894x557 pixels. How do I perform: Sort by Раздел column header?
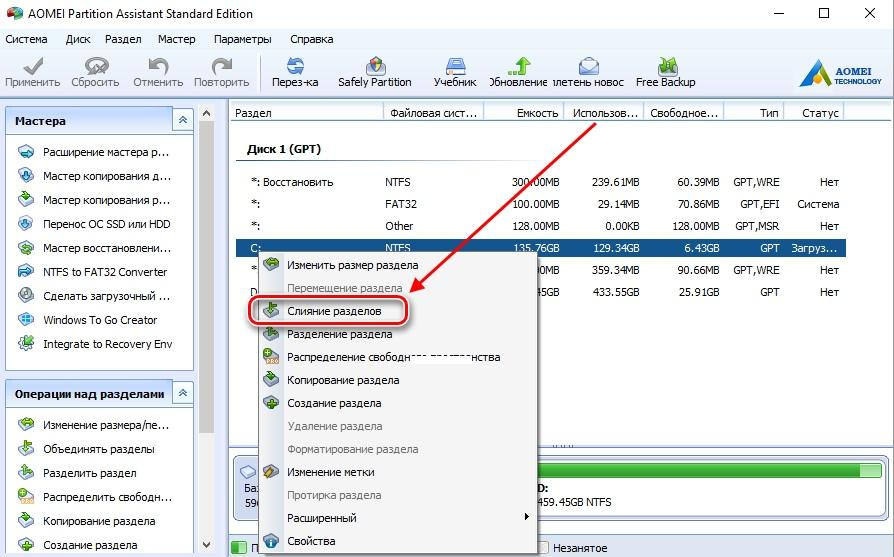(x=307, y=113)
